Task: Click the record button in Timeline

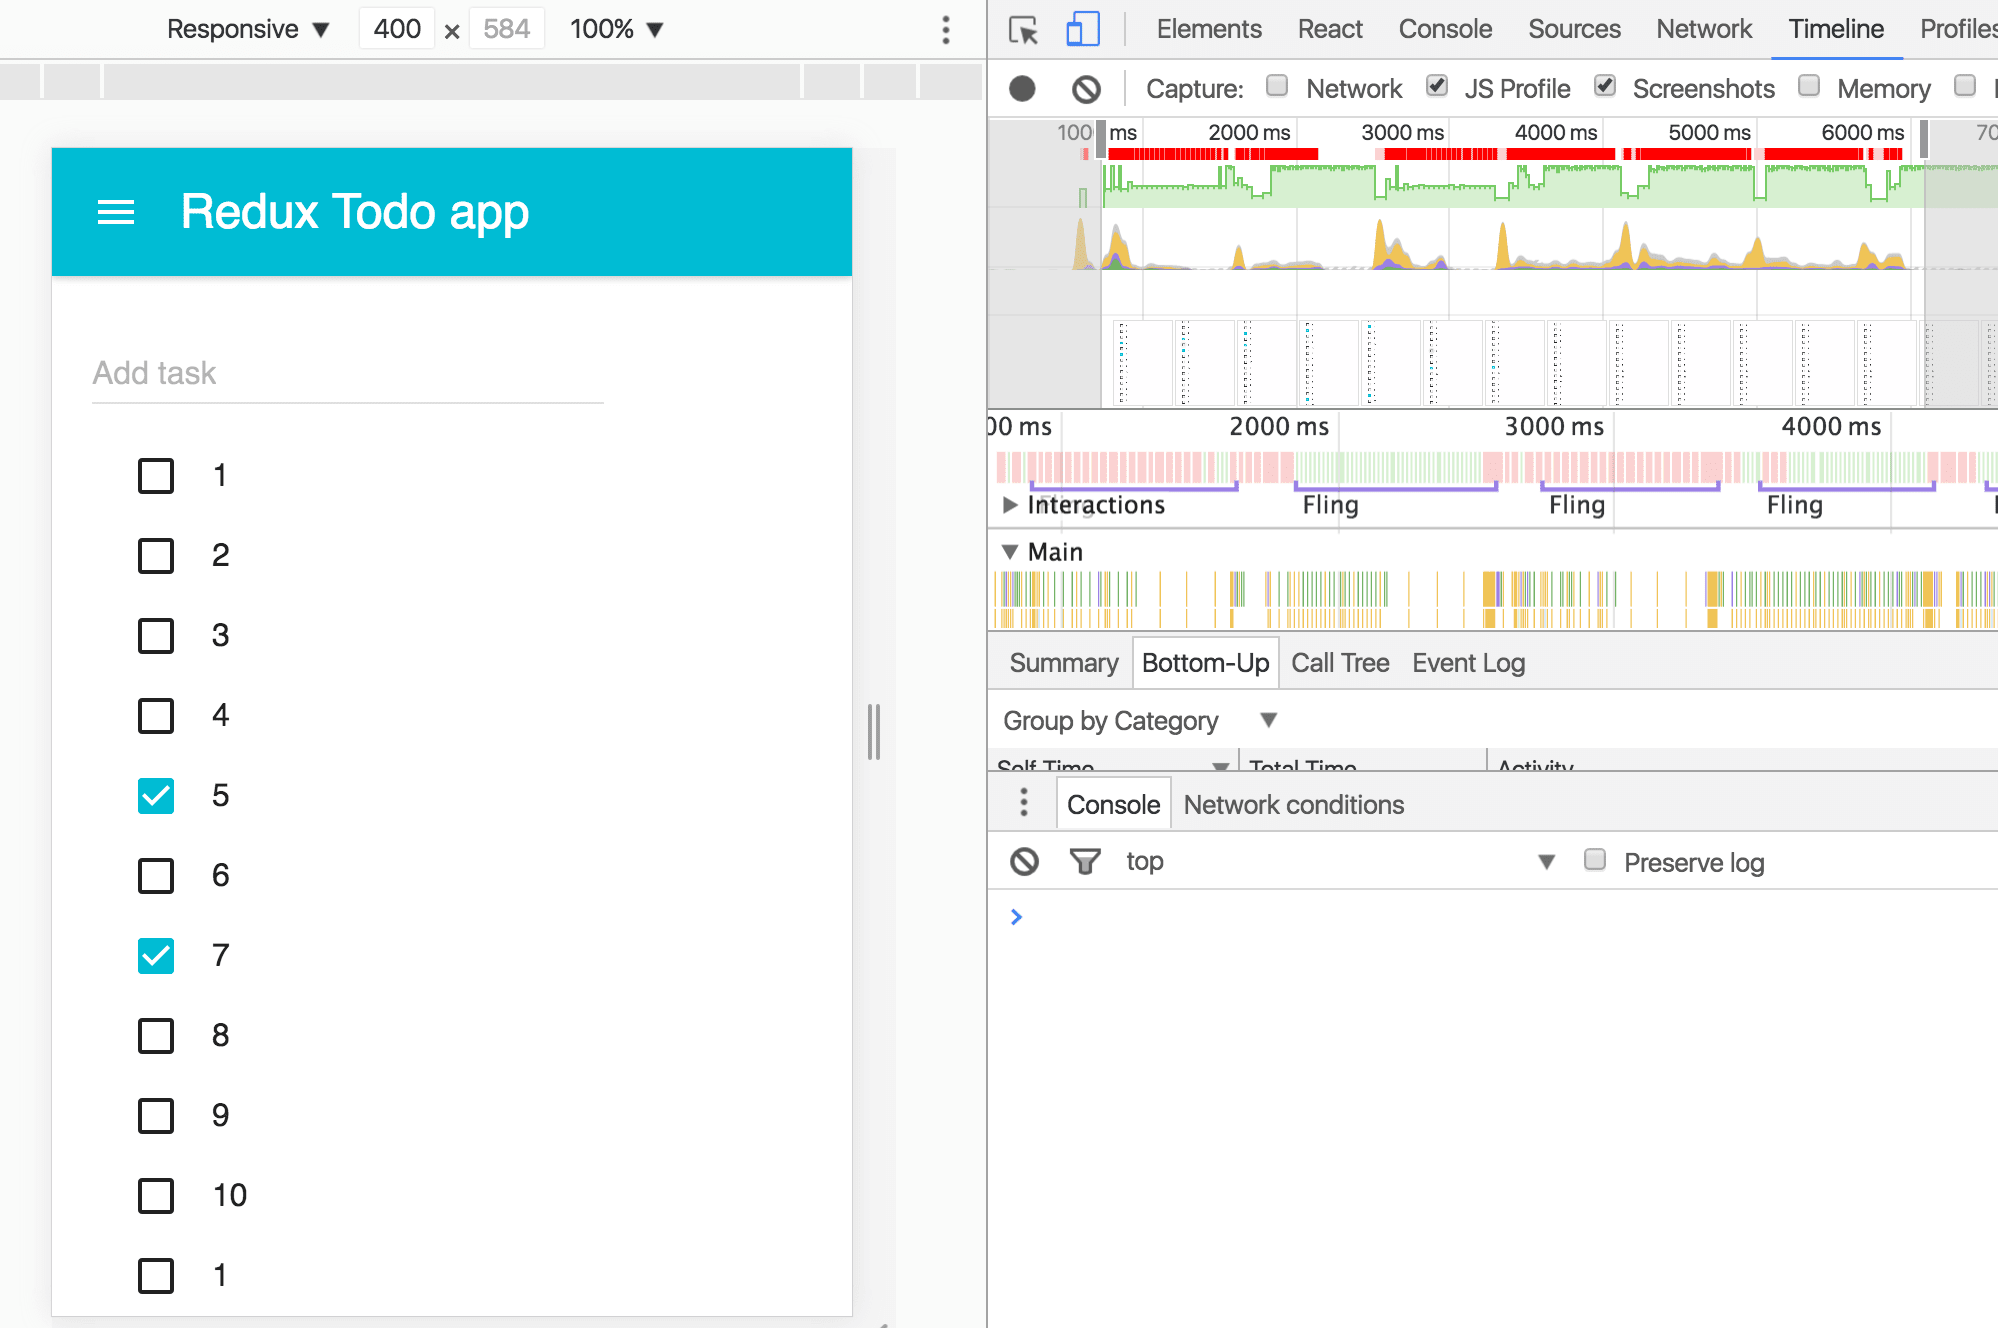Action: (x=1022, y=89)
